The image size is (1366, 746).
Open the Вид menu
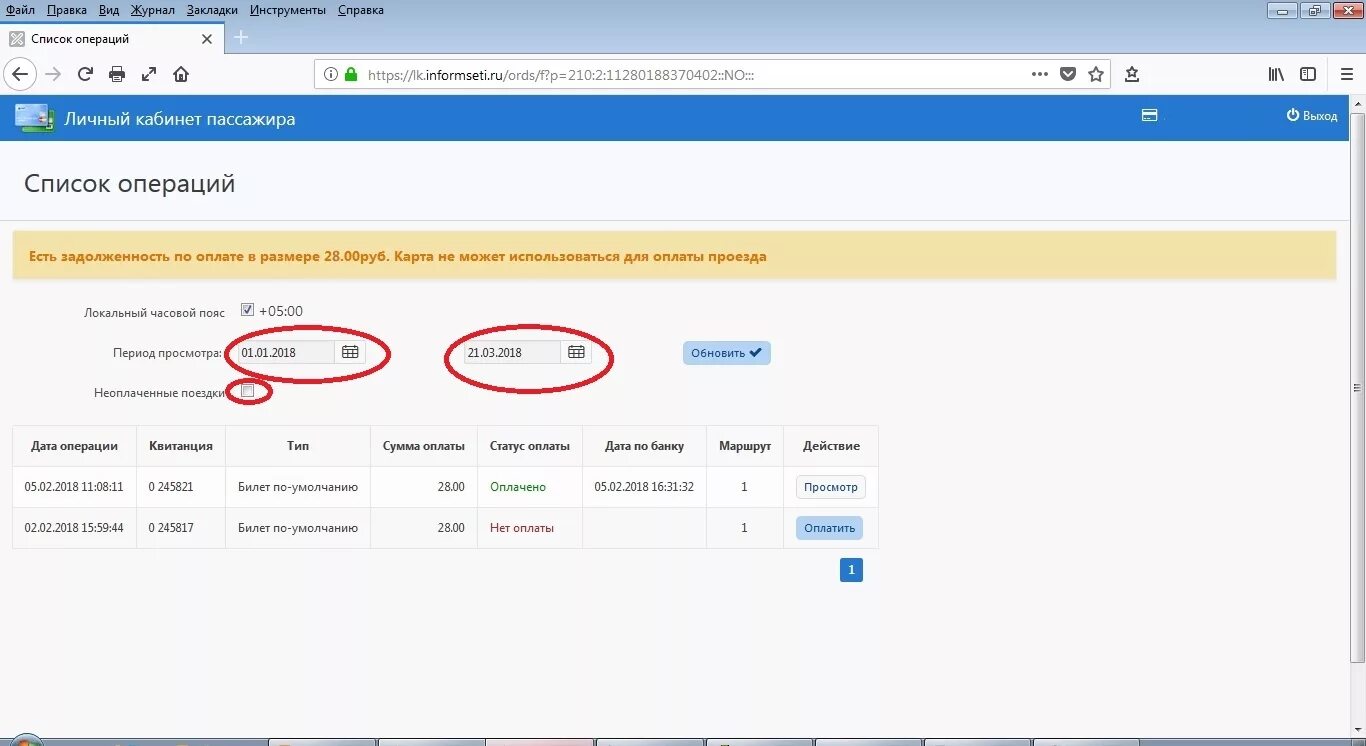109,10
